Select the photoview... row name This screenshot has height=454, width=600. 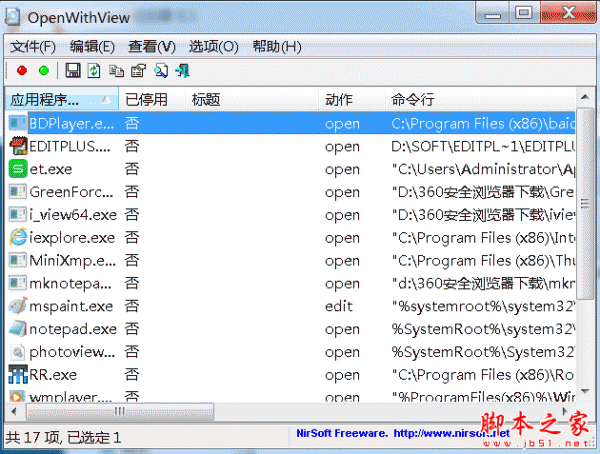[72, 352]
